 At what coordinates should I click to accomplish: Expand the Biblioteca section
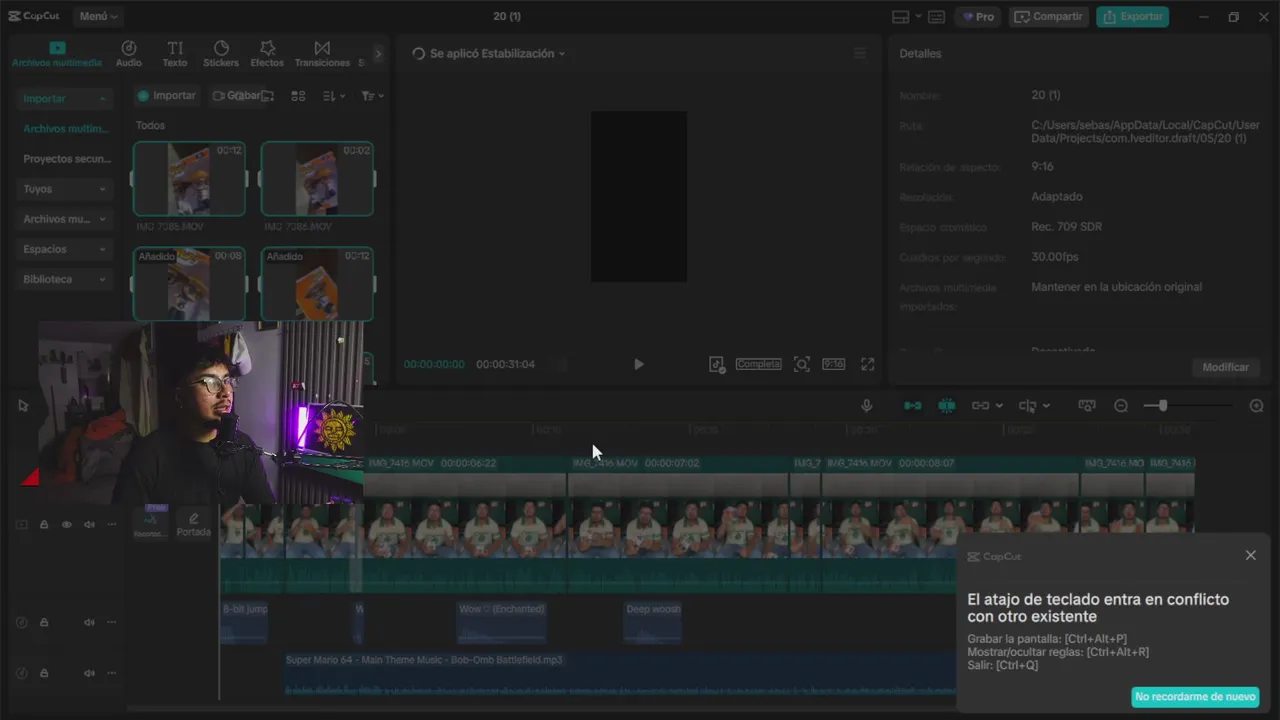pyautogui.click(x=65, y=279)
